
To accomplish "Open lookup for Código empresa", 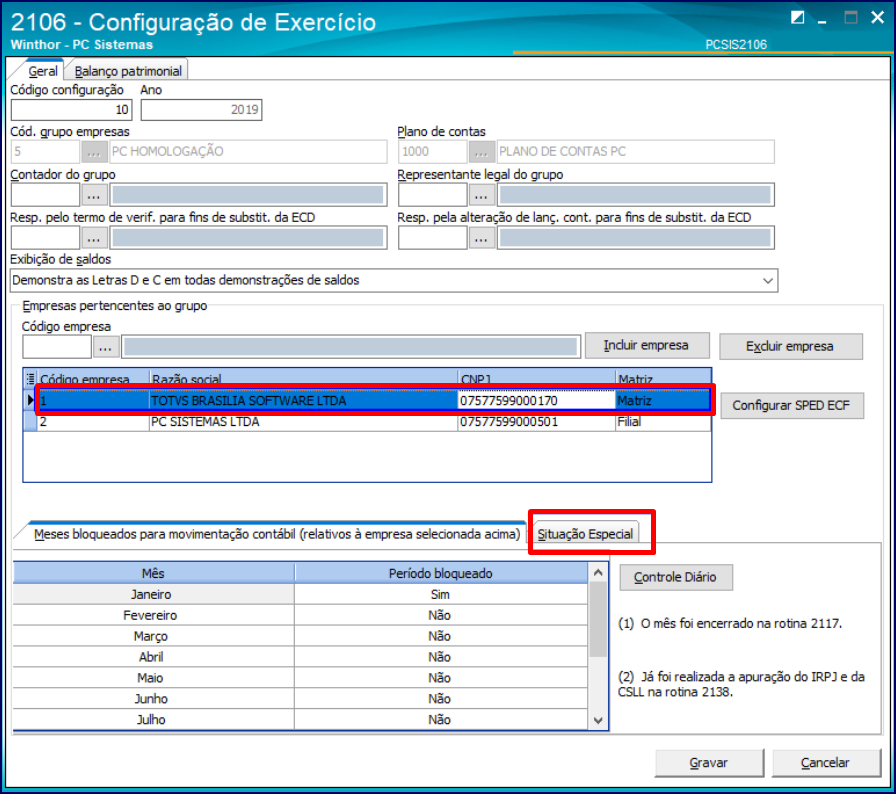I will coord(106,347).
